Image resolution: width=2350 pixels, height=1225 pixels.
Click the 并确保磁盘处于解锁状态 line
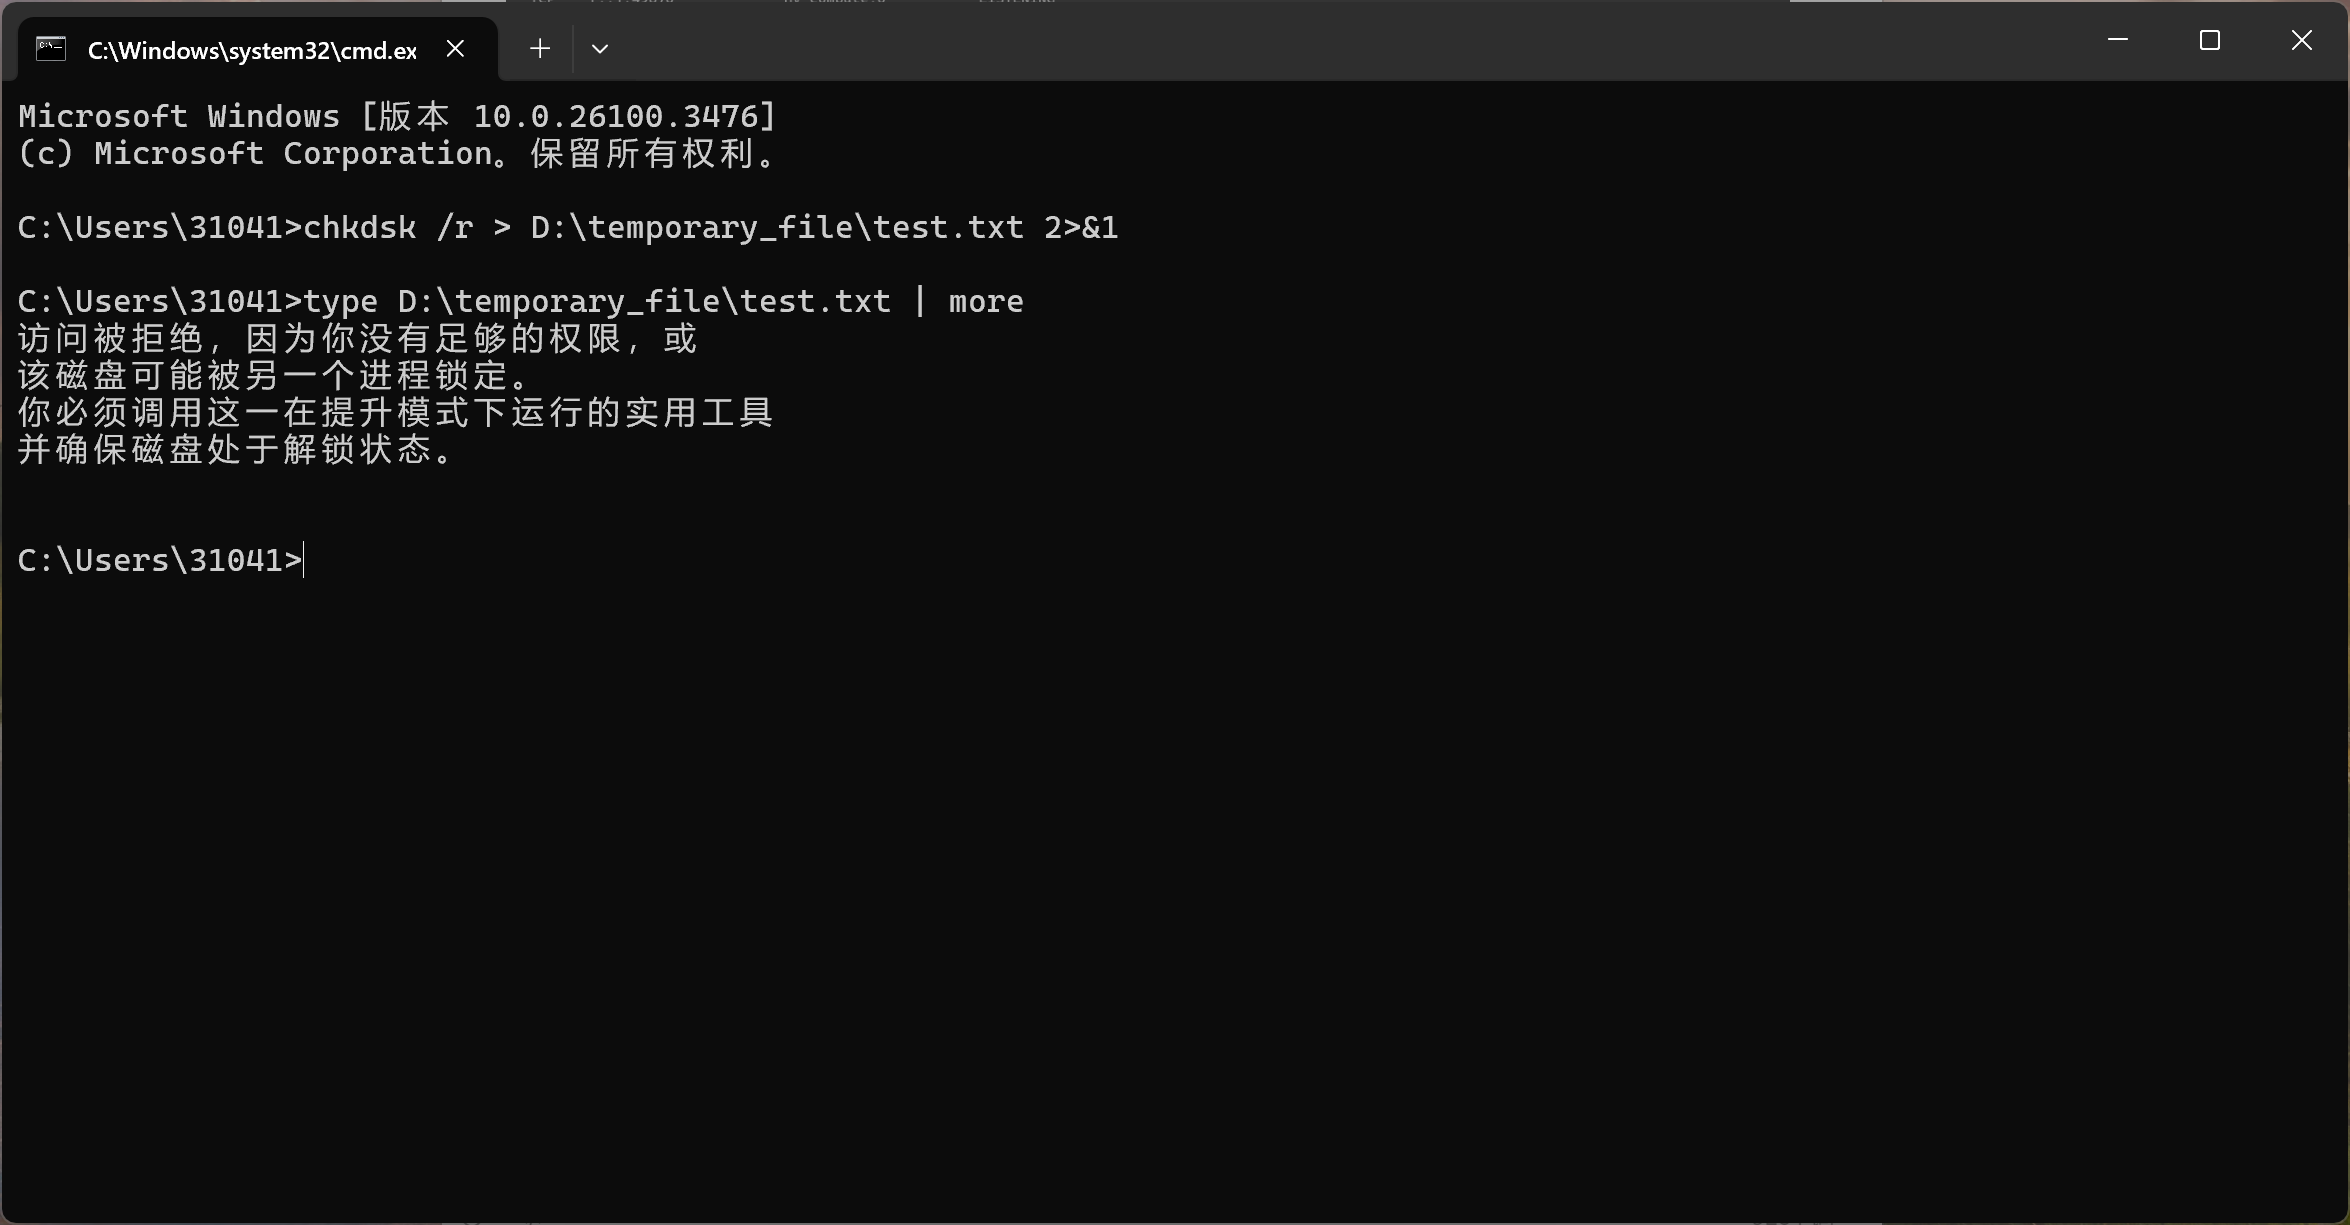[237, 450]
